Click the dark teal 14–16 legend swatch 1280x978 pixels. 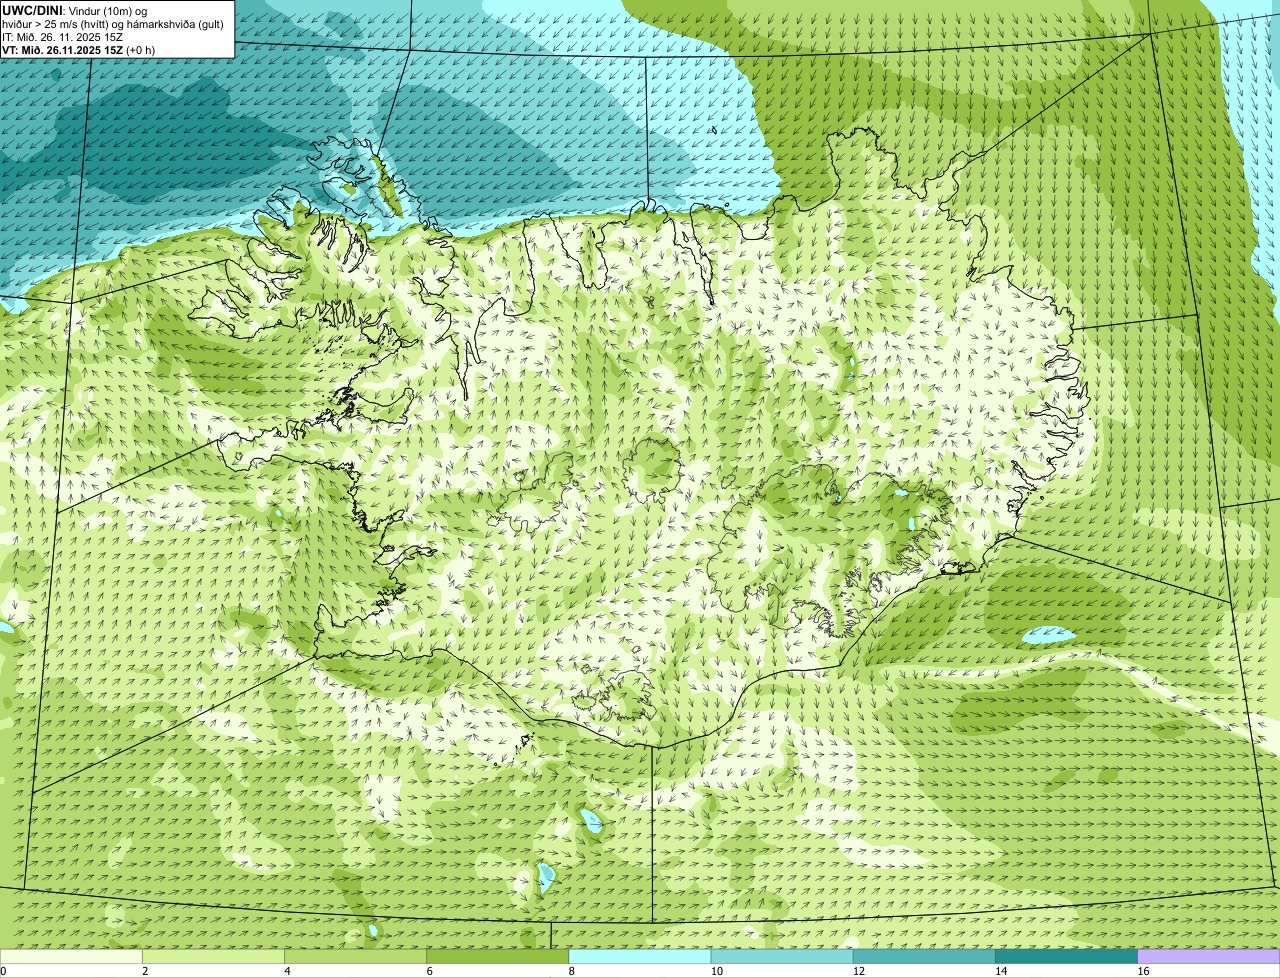[1067, 956]
